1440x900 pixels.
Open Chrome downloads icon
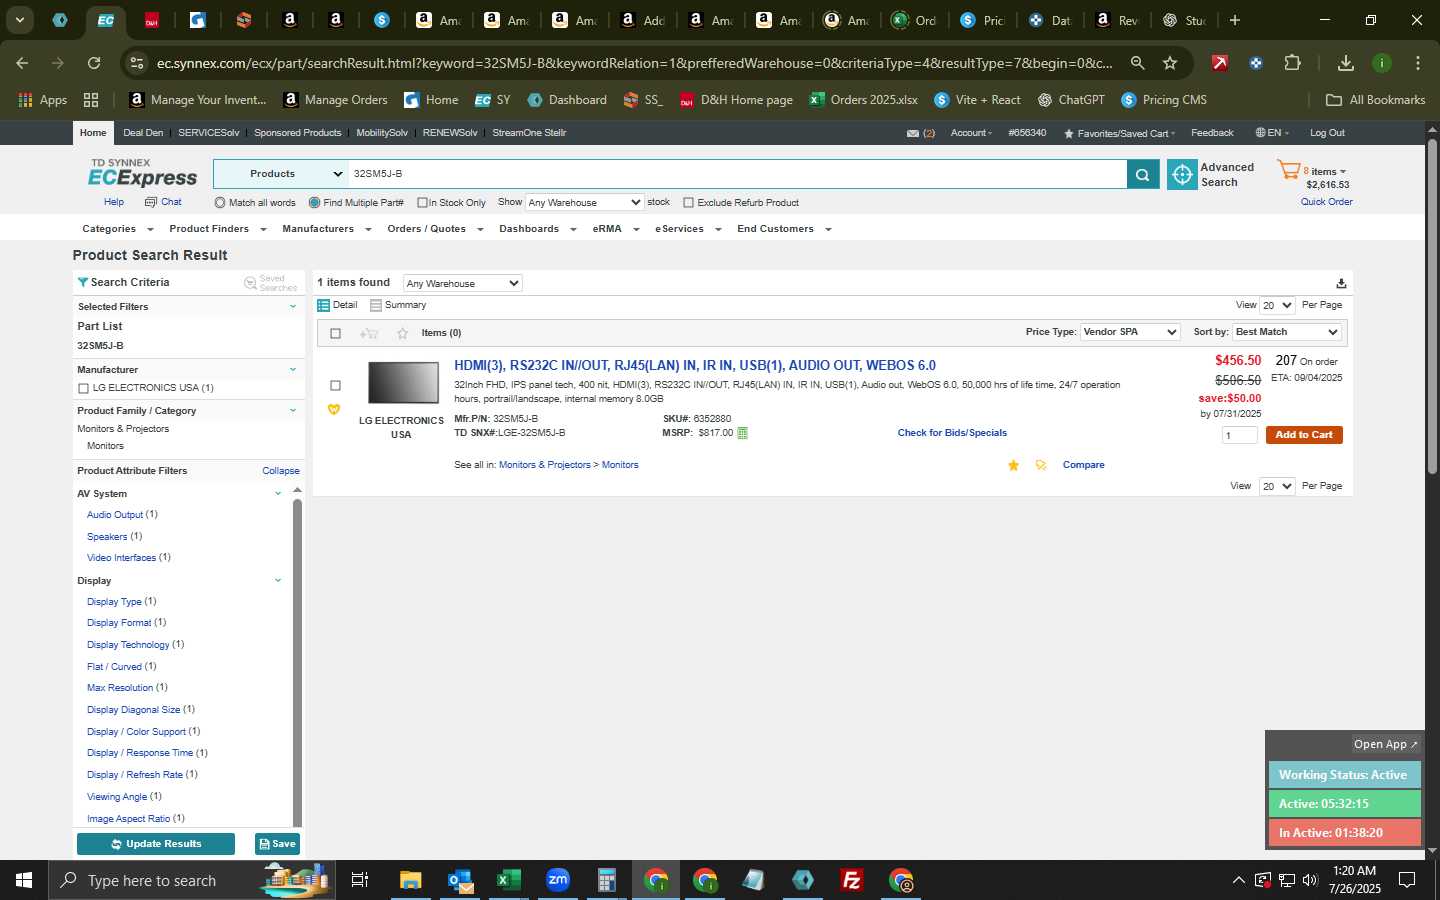(1346, 63)
